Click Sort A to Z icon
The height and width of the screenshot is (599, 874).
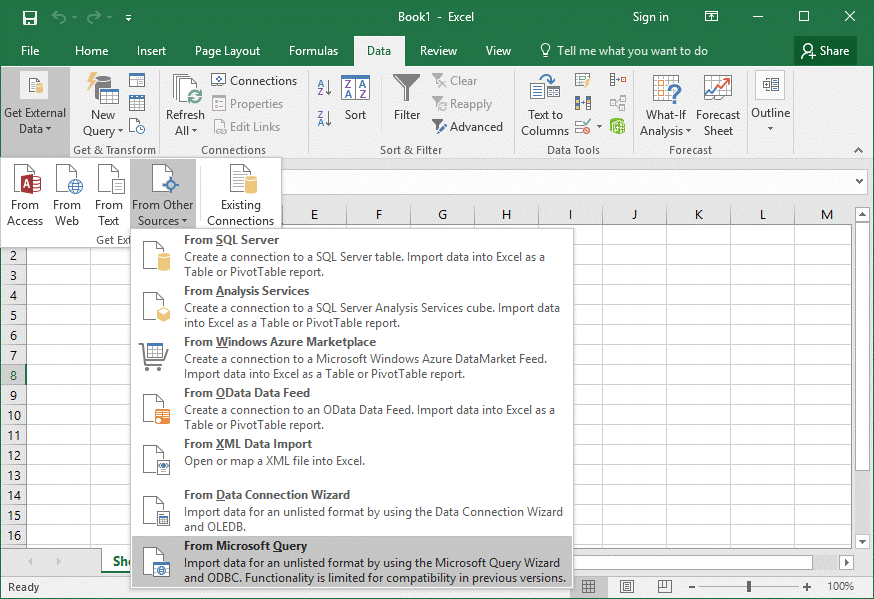(324, 90)
